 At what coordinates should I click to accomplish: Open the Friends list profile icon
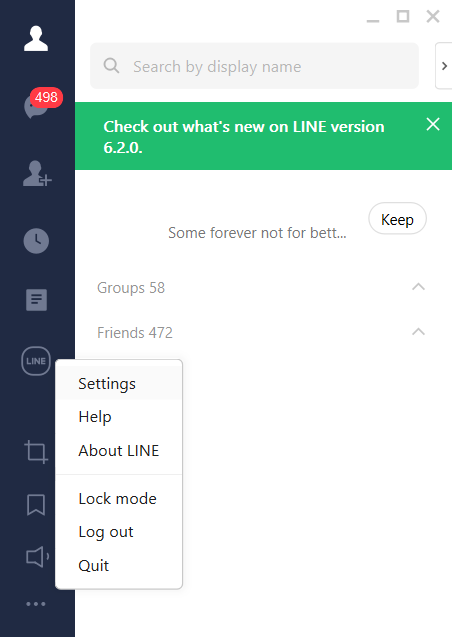point(36,39)
